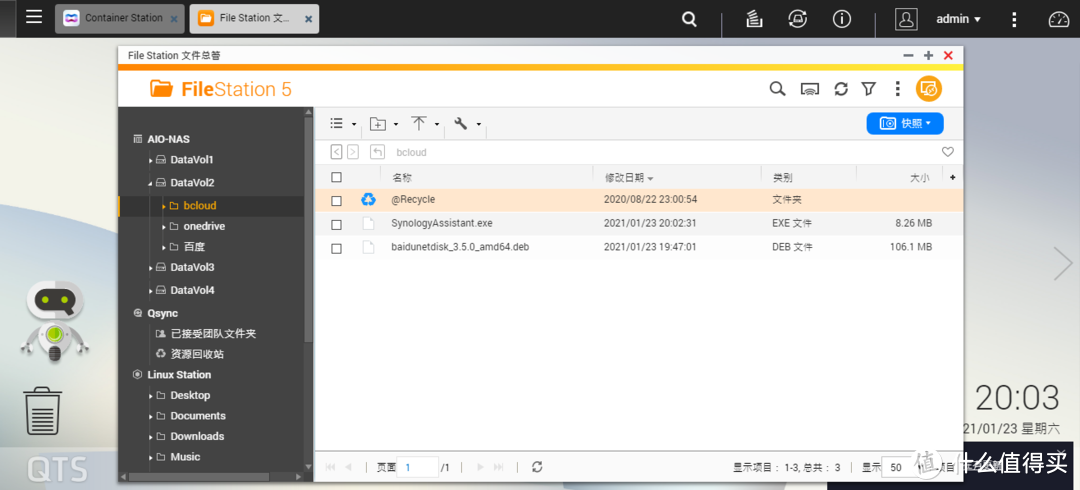Close the Container Station tab
Viewport: 1080px width, 490px height.
174,20
